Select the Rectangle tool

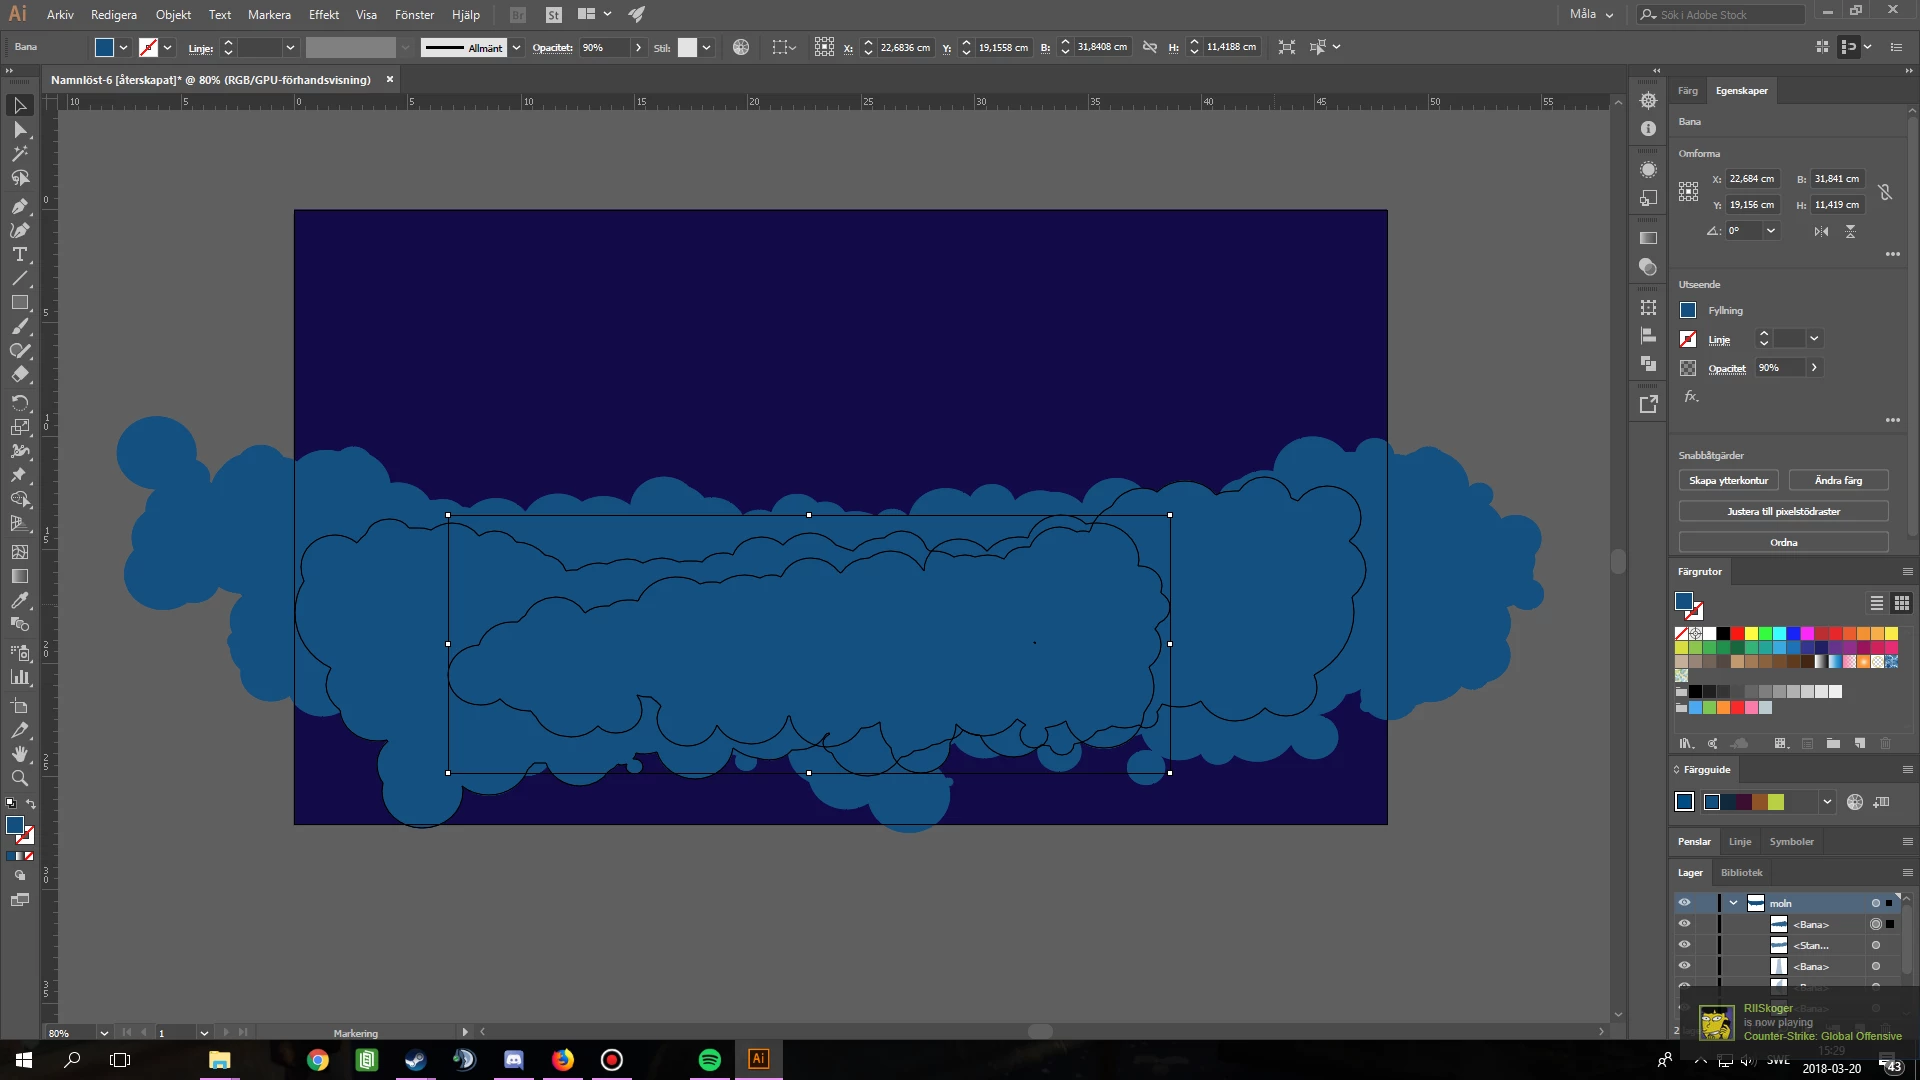pyautogui.click(x=19, y=303)
